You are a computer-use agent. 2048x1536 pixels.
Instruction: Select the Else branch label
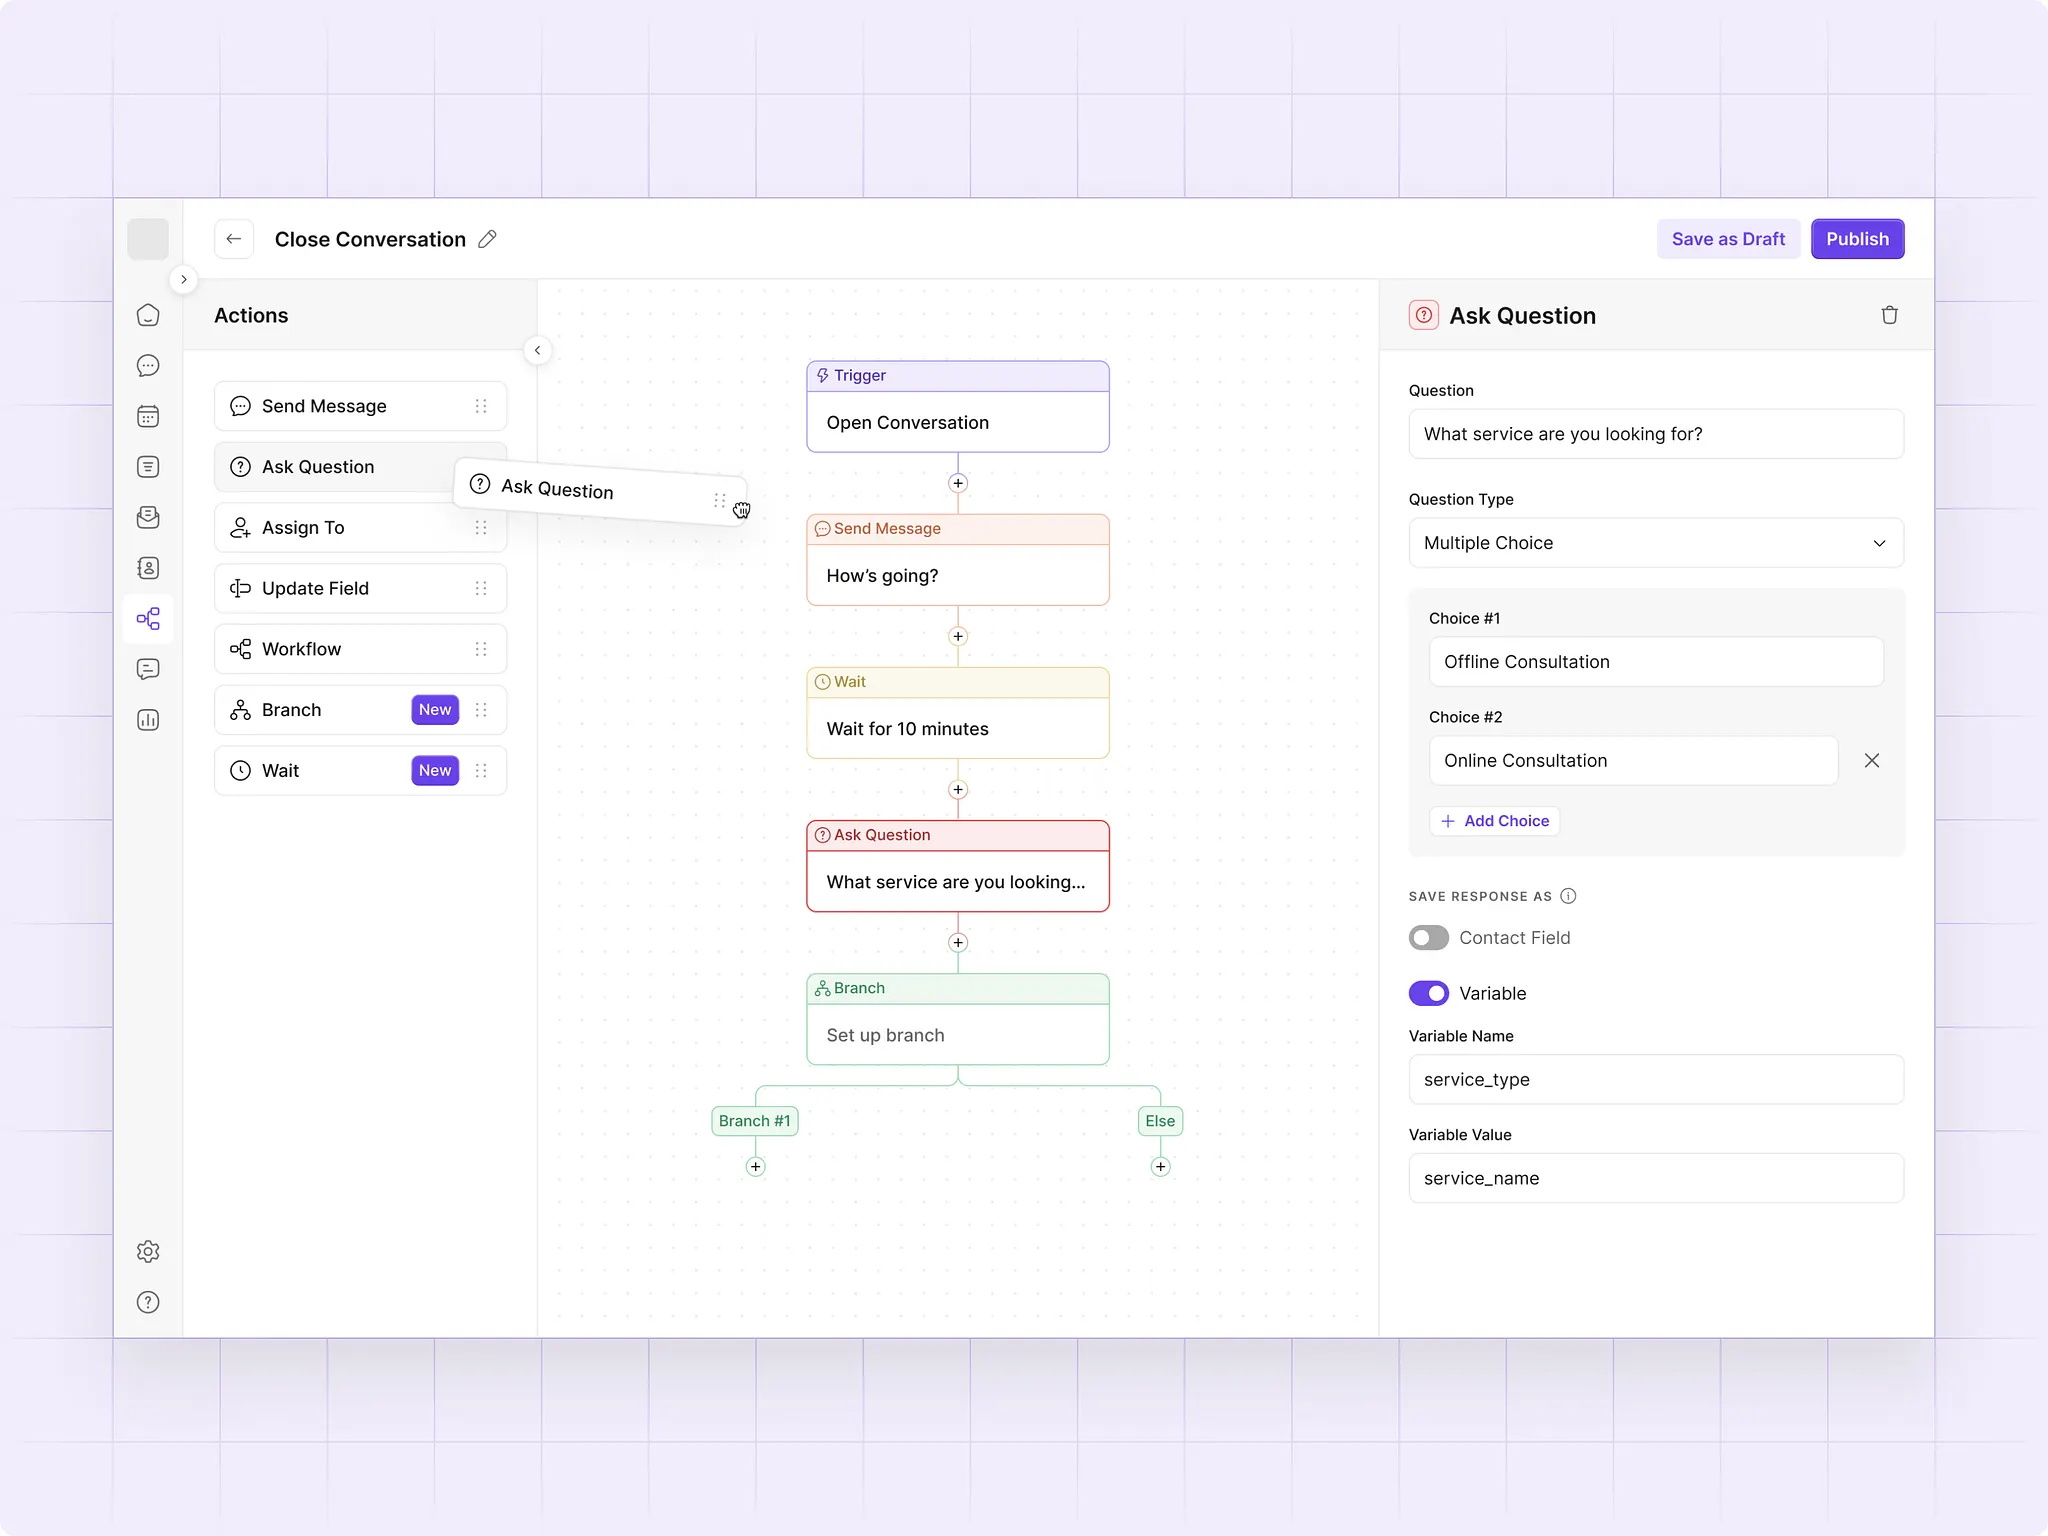(1160, 1121)
